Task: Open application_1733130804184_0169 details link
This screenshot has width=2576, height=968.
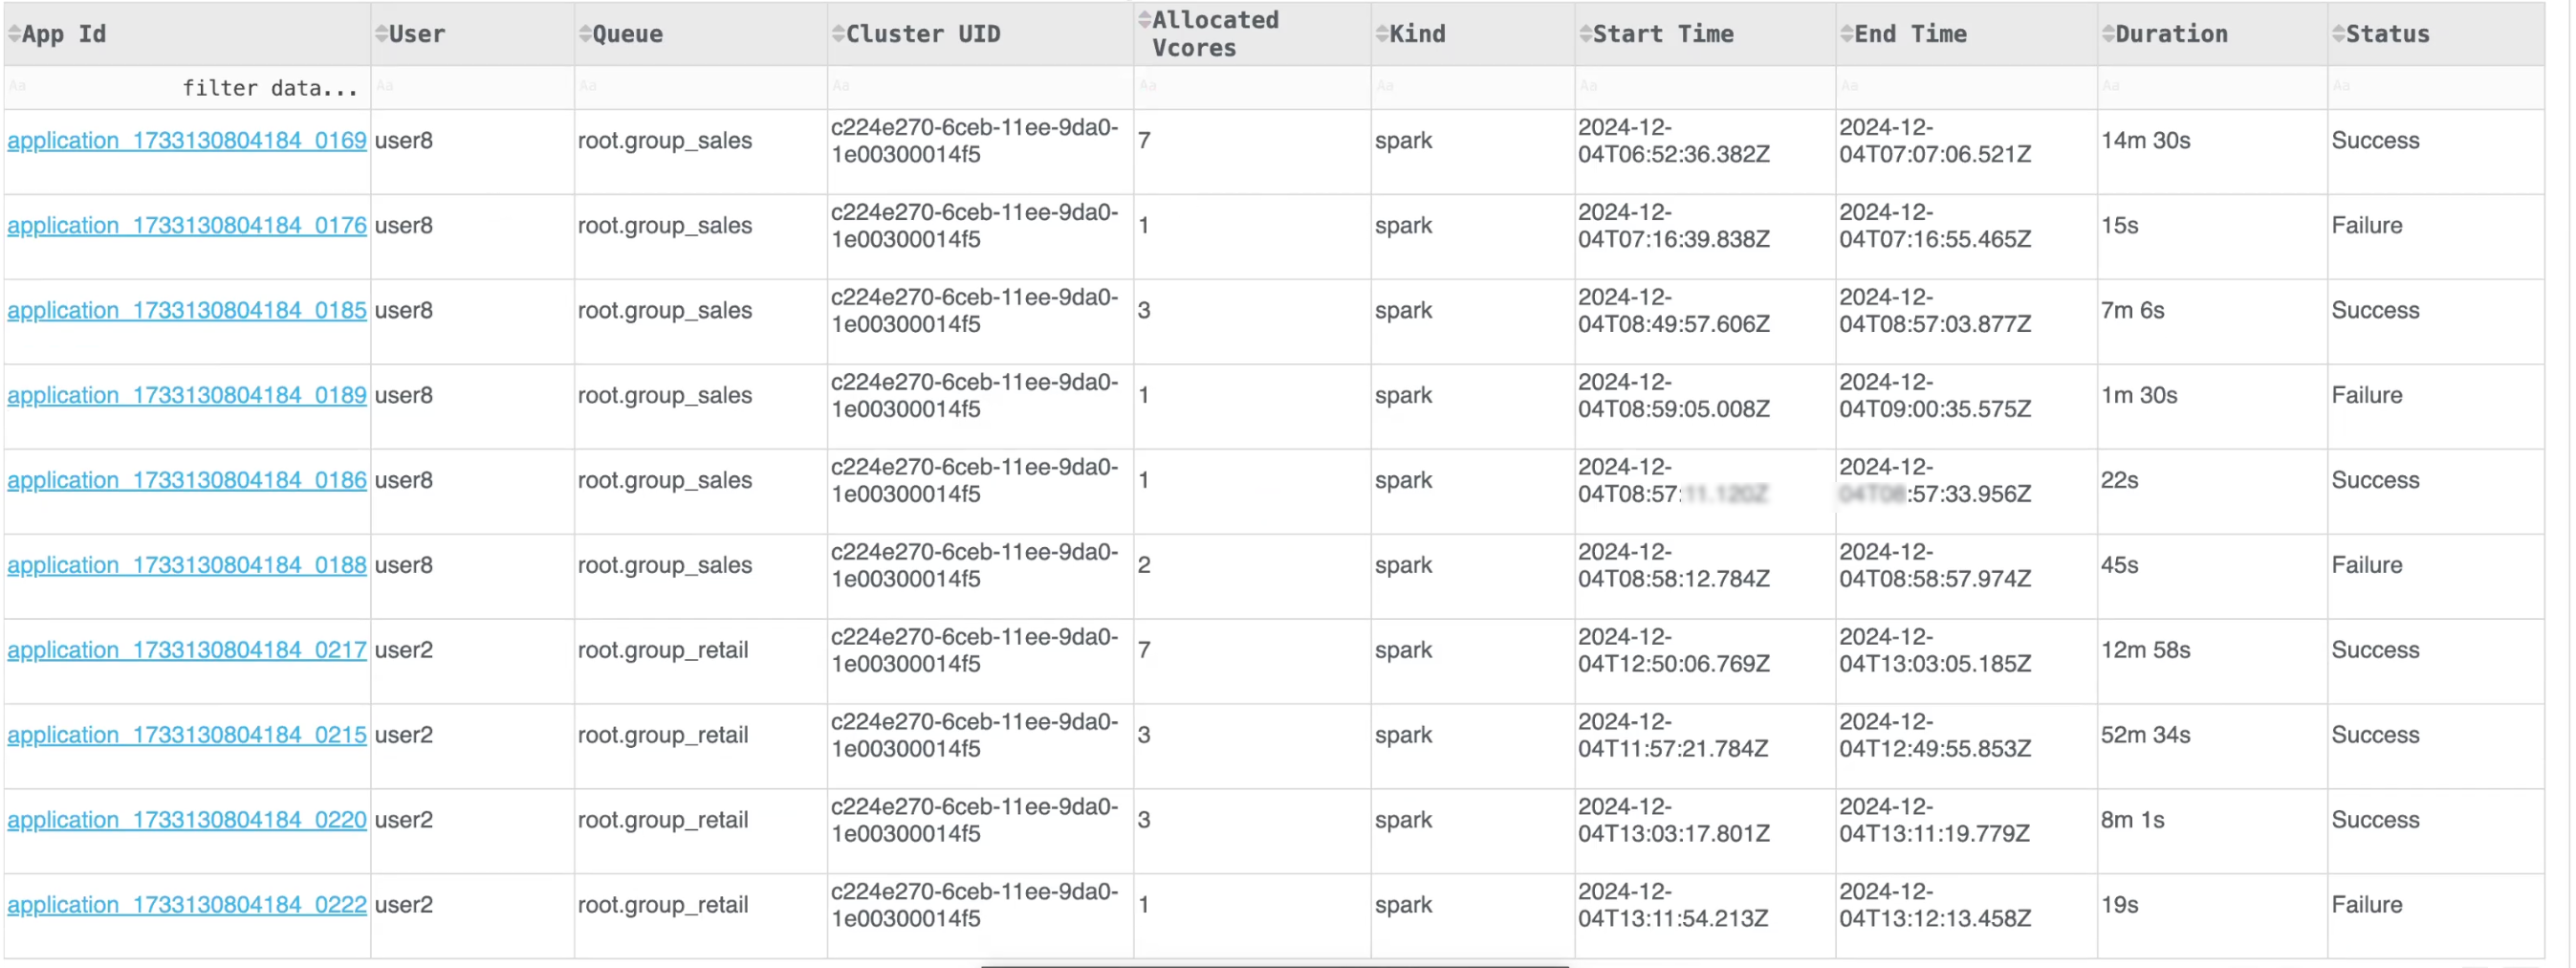Action: coord(186,140)
